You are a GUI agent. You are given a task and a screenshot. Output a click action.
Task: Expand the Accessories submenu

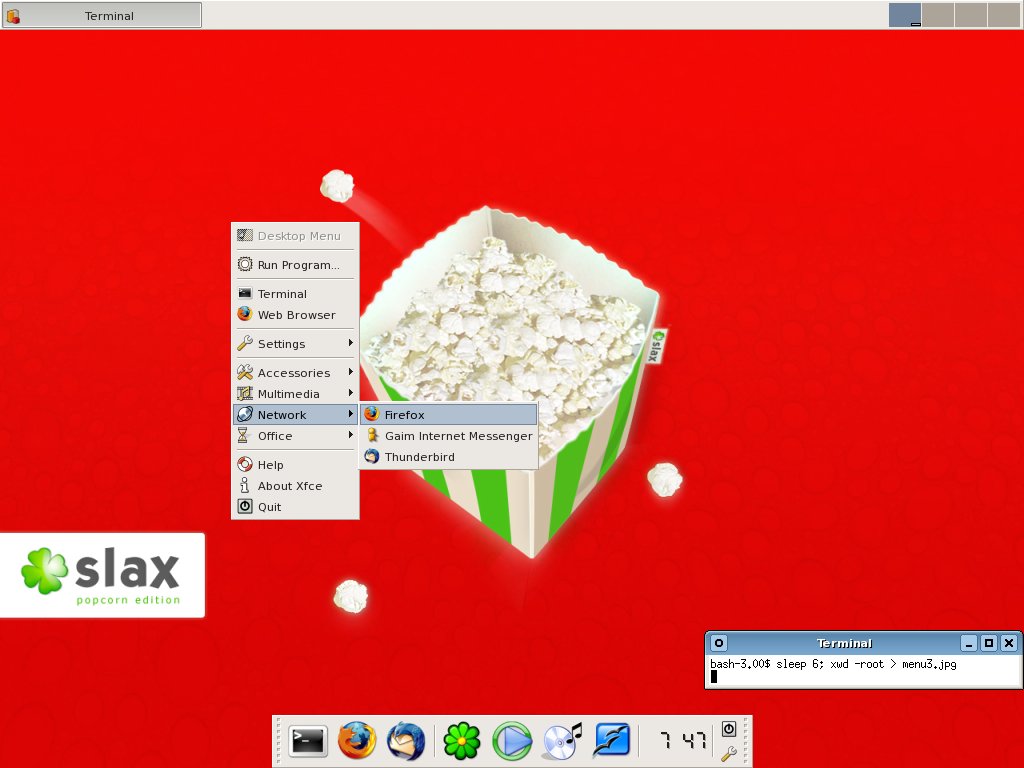pos(295,373)
